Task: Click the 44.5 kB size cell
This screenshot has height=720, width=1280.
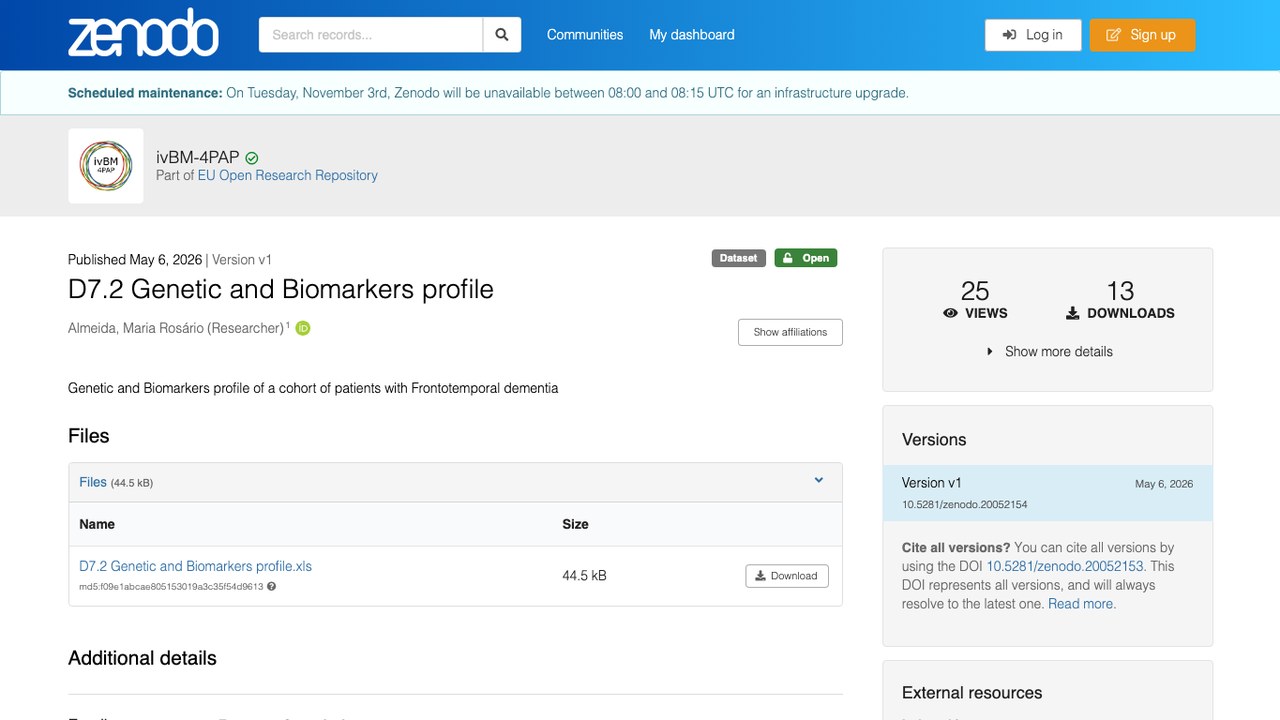Action: [584, 576]
